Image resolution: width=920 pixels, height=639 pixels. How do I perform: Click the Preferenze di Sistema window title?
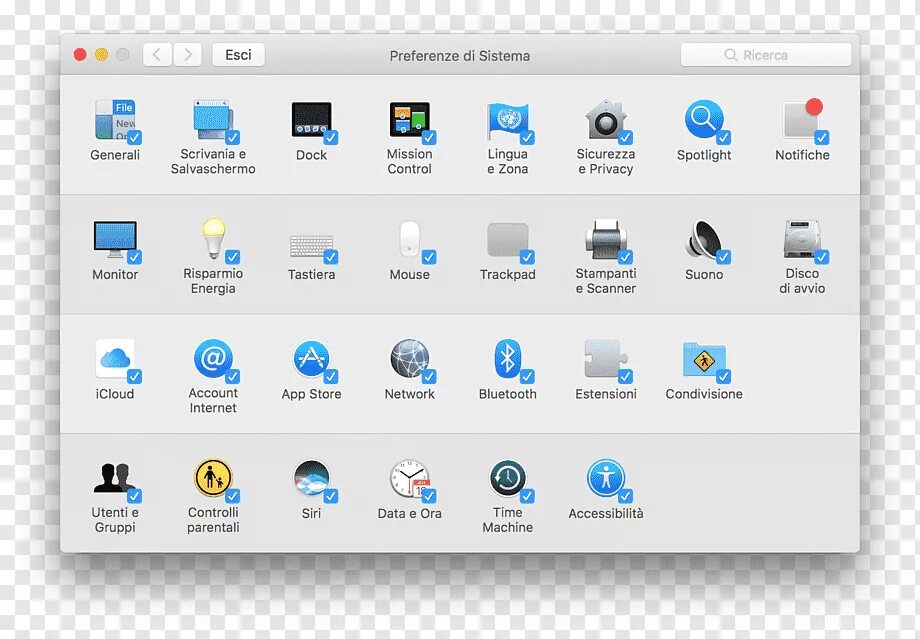coord(459,56)
